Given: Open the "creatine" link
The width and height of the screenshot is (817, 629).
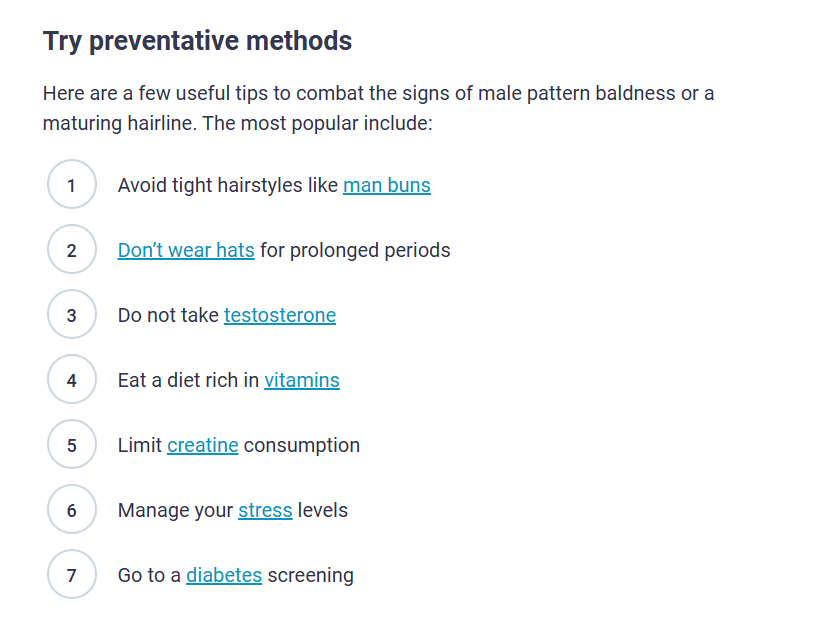Looking at the screenshot, I should (203, 445).
